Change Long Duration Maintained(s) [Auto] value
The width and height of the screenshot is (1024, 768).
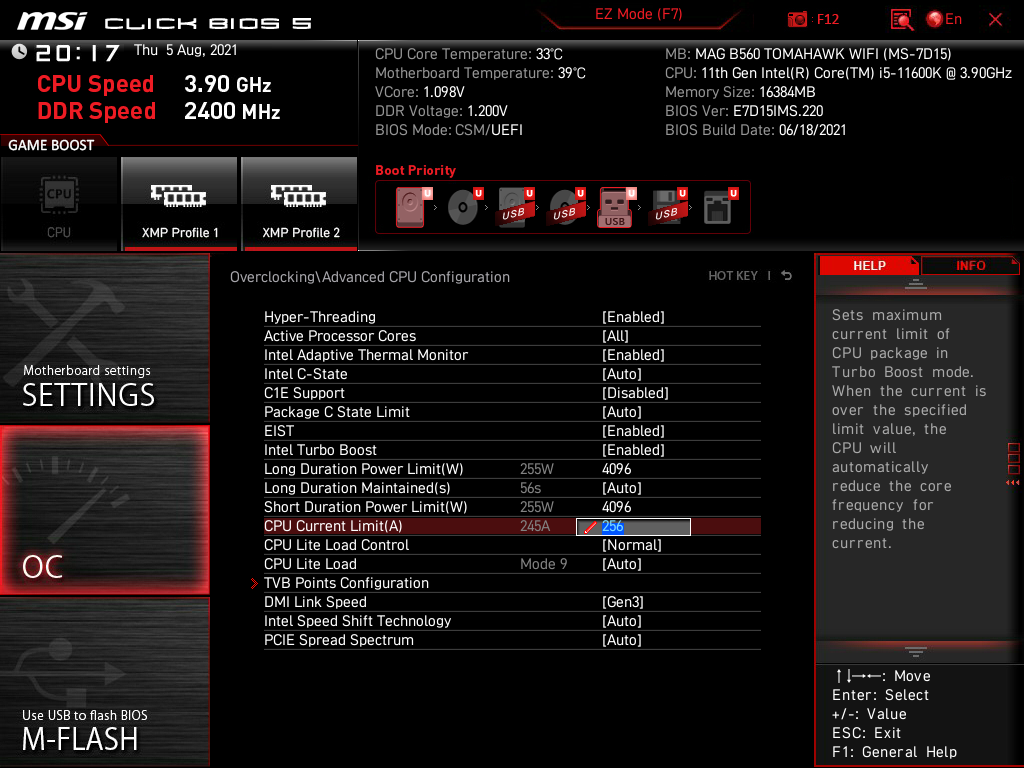pos(621,488)
